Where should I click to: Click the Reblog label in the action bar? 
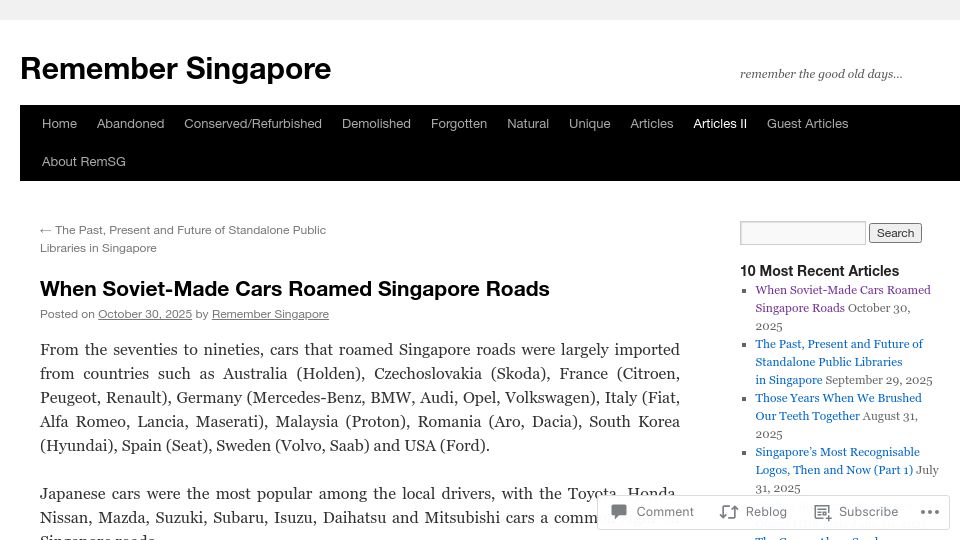(766, 512)
